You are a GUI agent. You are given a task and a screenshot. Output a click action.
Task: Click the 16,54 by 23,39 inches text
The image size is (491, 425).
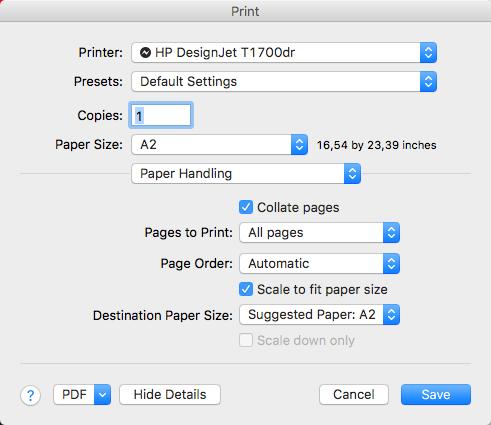pos(376,145)
